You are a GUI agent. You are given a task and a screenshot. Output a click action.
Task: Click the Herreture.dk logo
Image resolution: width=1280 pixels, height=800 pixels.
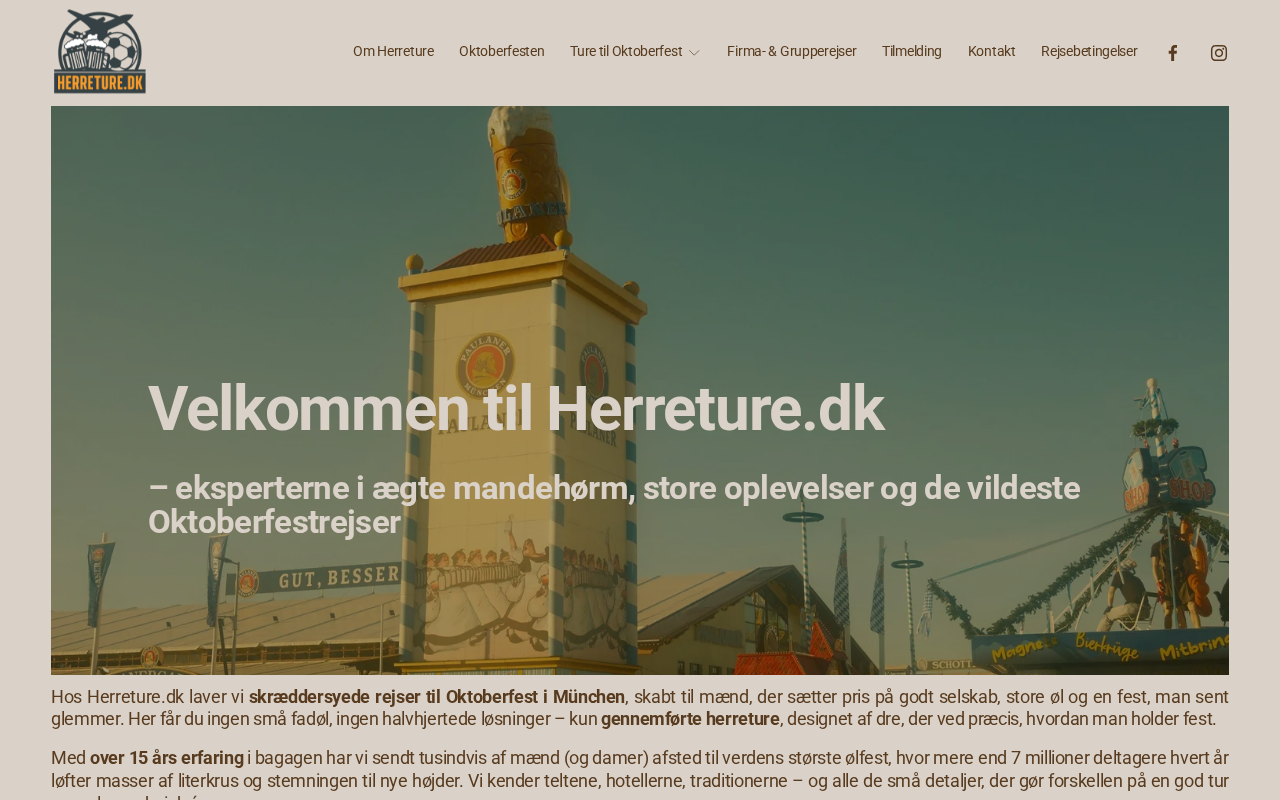tap(100, 52)
